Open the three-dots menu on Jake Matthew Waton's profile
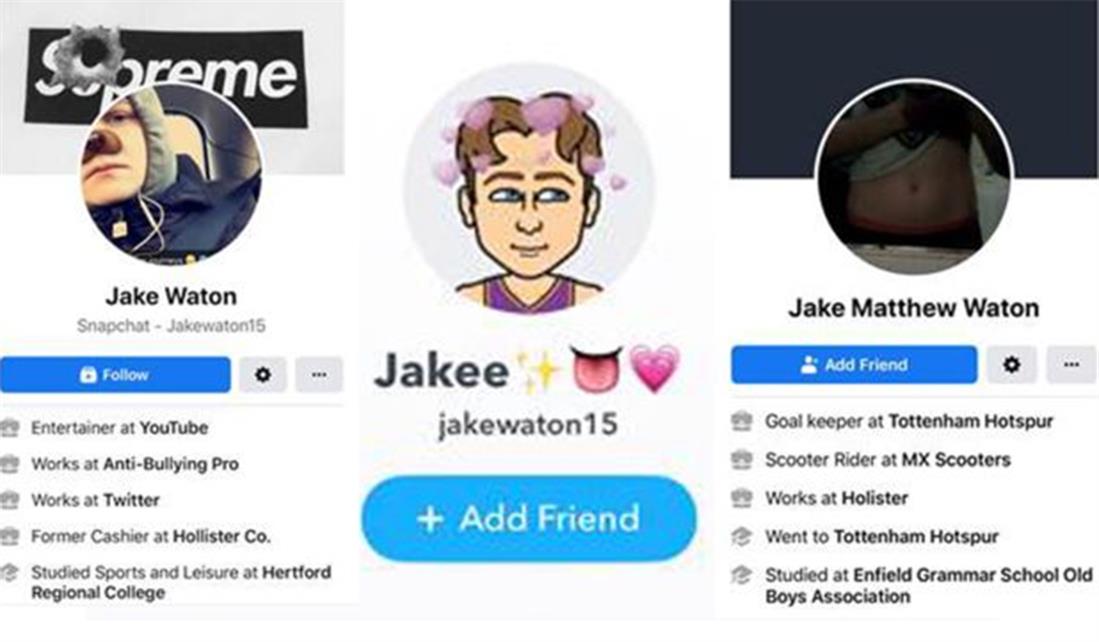Screen dimensions: 1099x642 [1071, 364]
